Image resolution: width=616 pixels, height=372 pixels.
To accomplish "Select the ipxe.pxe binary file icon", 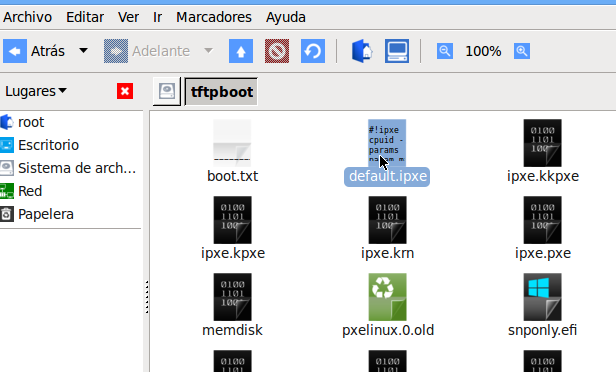I will click(x=543, y=220).
